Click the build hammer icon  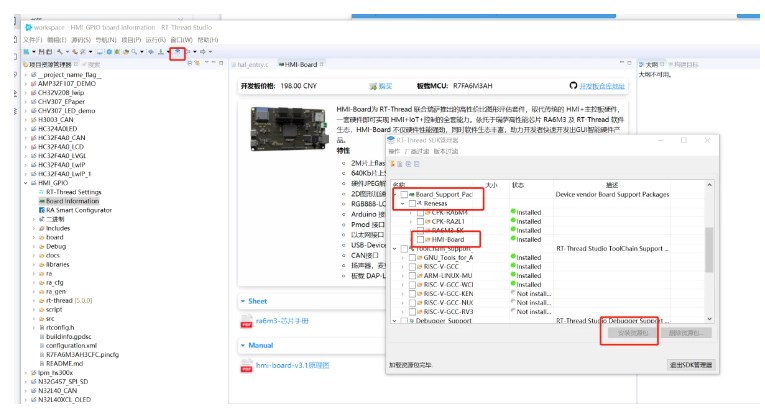(x=60, y=52)
